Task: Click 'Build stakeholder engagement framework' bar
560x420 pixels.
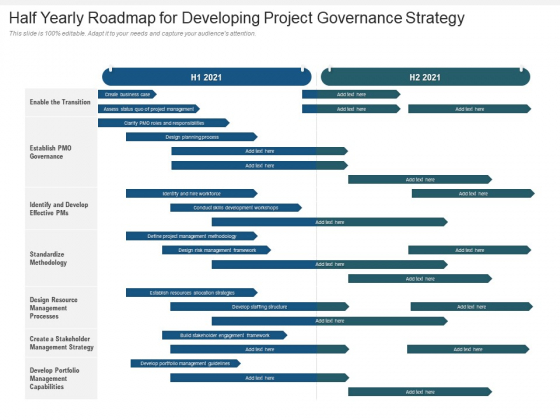Action: coord(225,335)
